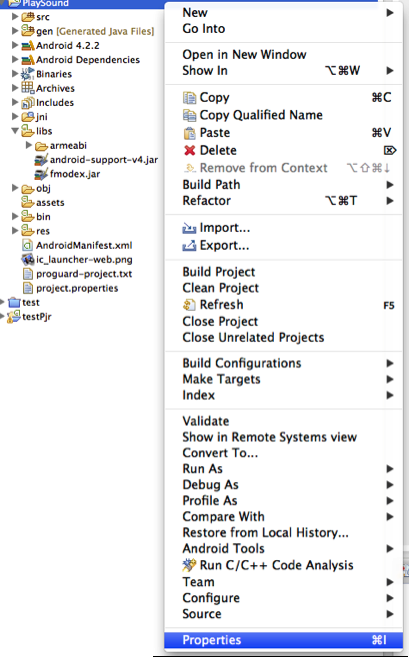Image resolution: width=409 pixels, height=657 pixels.
Task: Click the Copy icon in context menu
Action: [x=189, y=98]
